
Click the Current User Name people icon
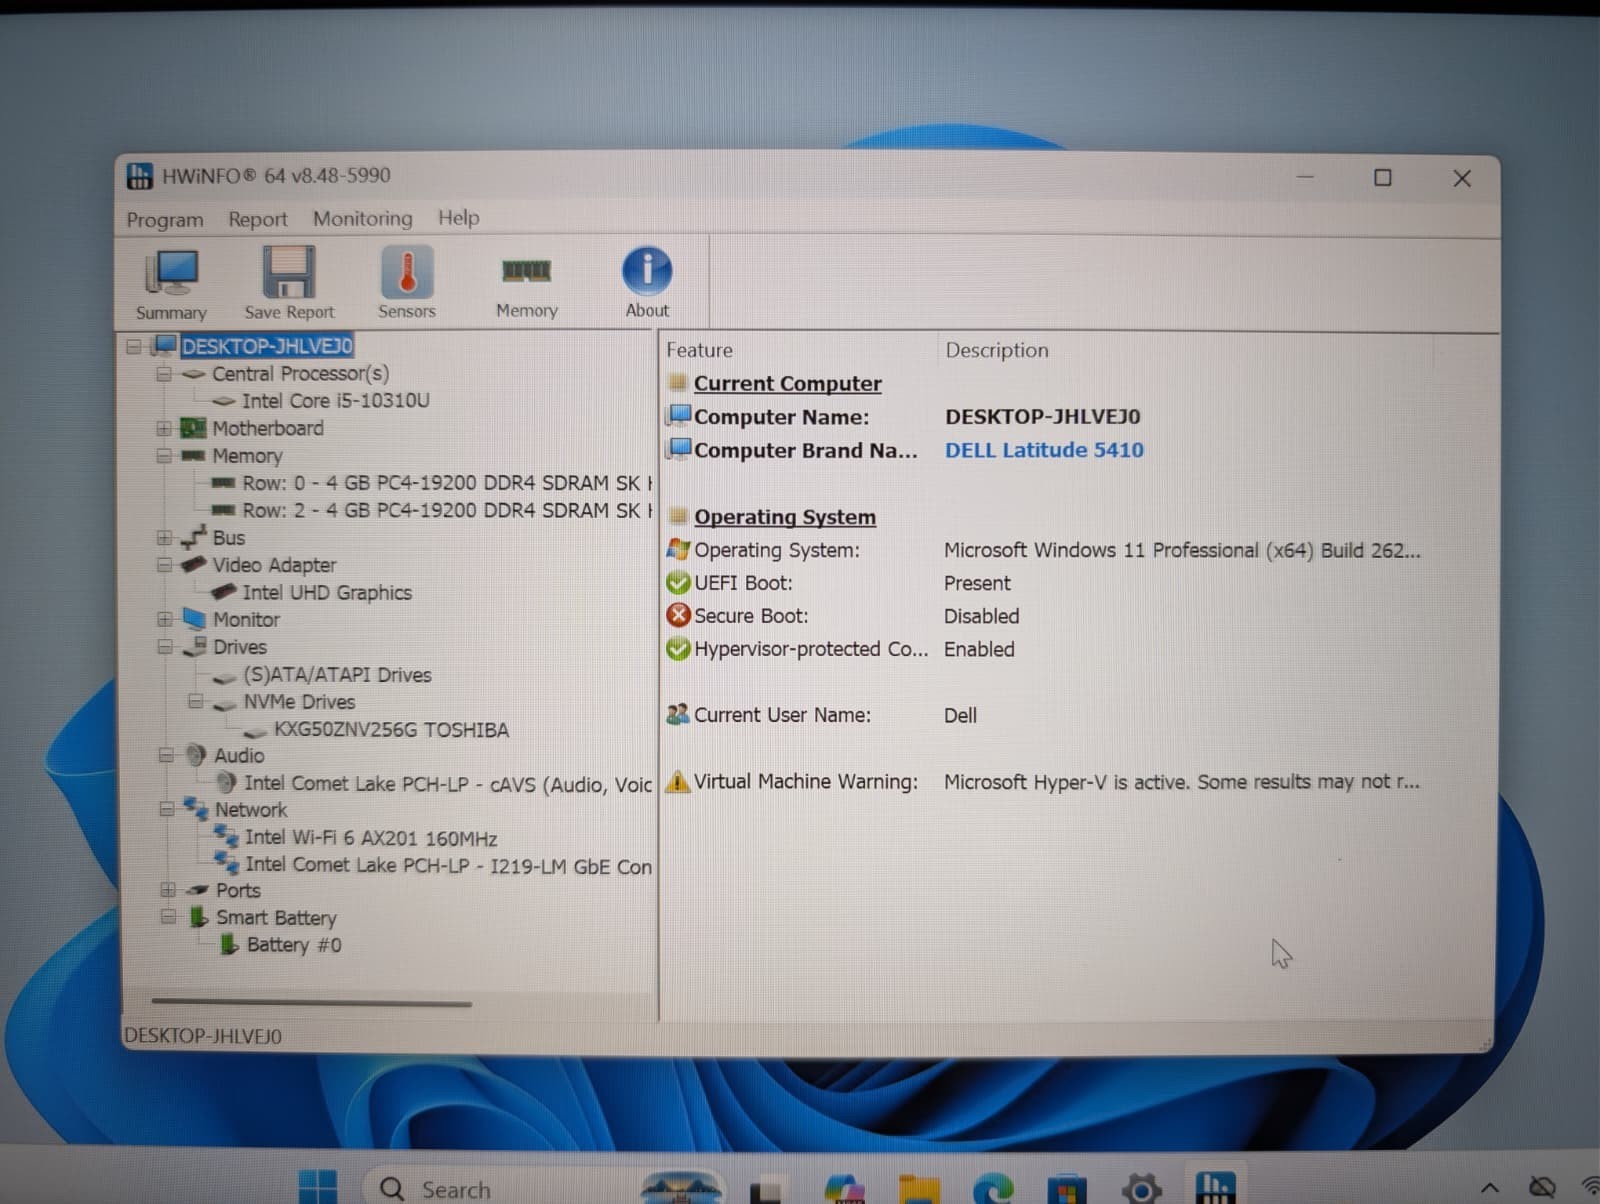(x=678, y=714)
